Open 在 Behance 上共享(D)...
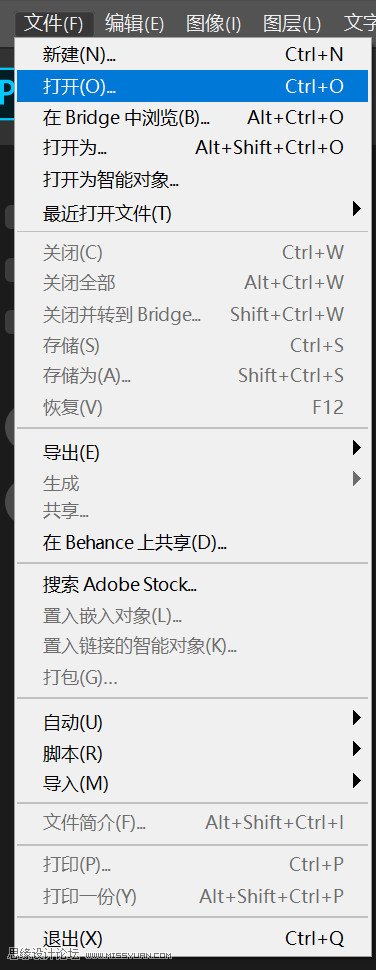 click(192, 543)
